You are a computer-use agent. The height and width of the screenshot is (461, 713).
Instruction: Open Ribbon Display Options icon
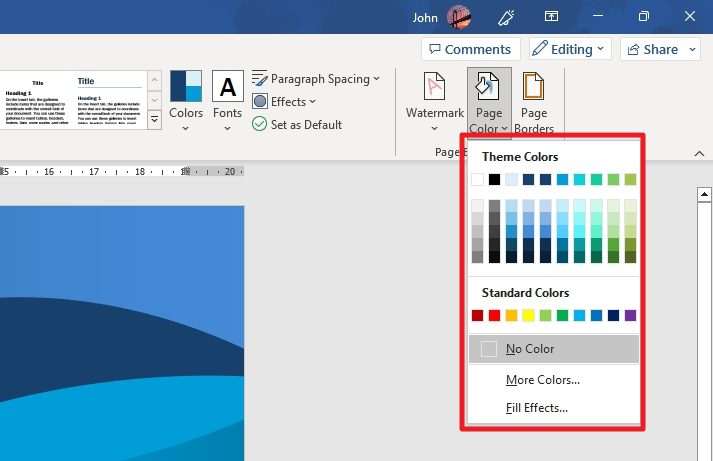pyautogui.click(x=551, y=17)
